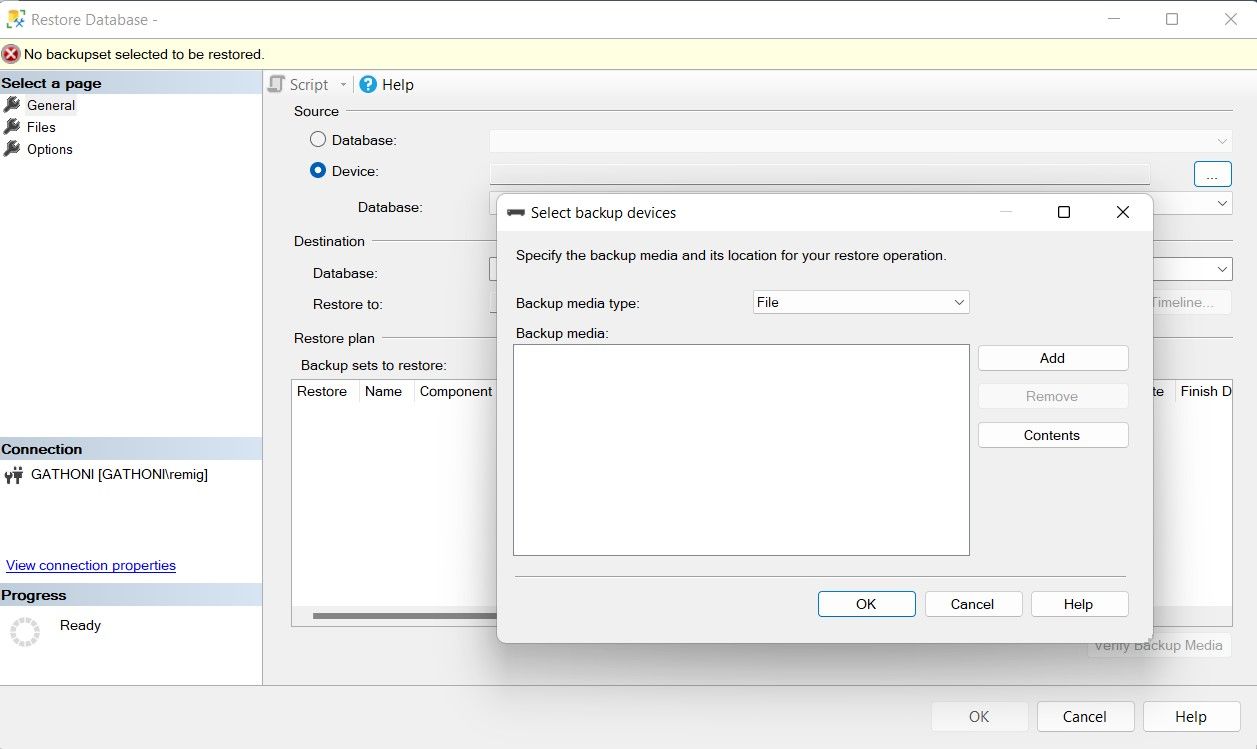Screen dimensions: 1257x749
Task: Click the Restore Database window title icon
Action: coord(16,19)
